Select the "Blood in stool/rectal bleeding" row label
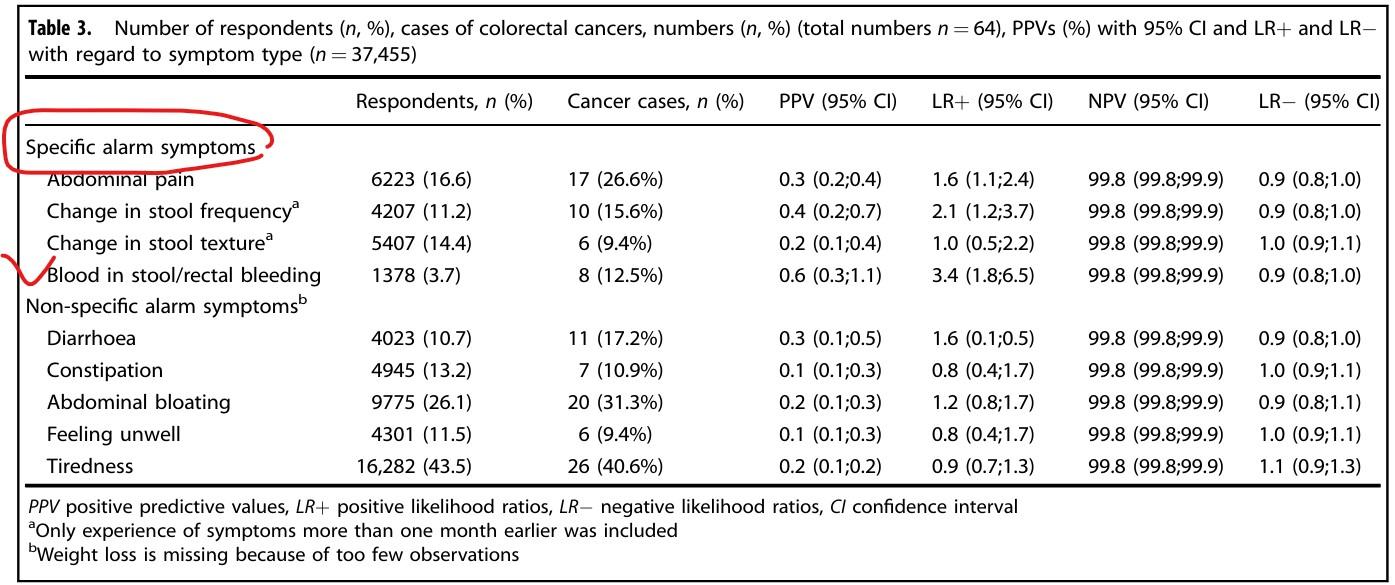This screenshot has height=585, width=1395. [x=184, y=275]
